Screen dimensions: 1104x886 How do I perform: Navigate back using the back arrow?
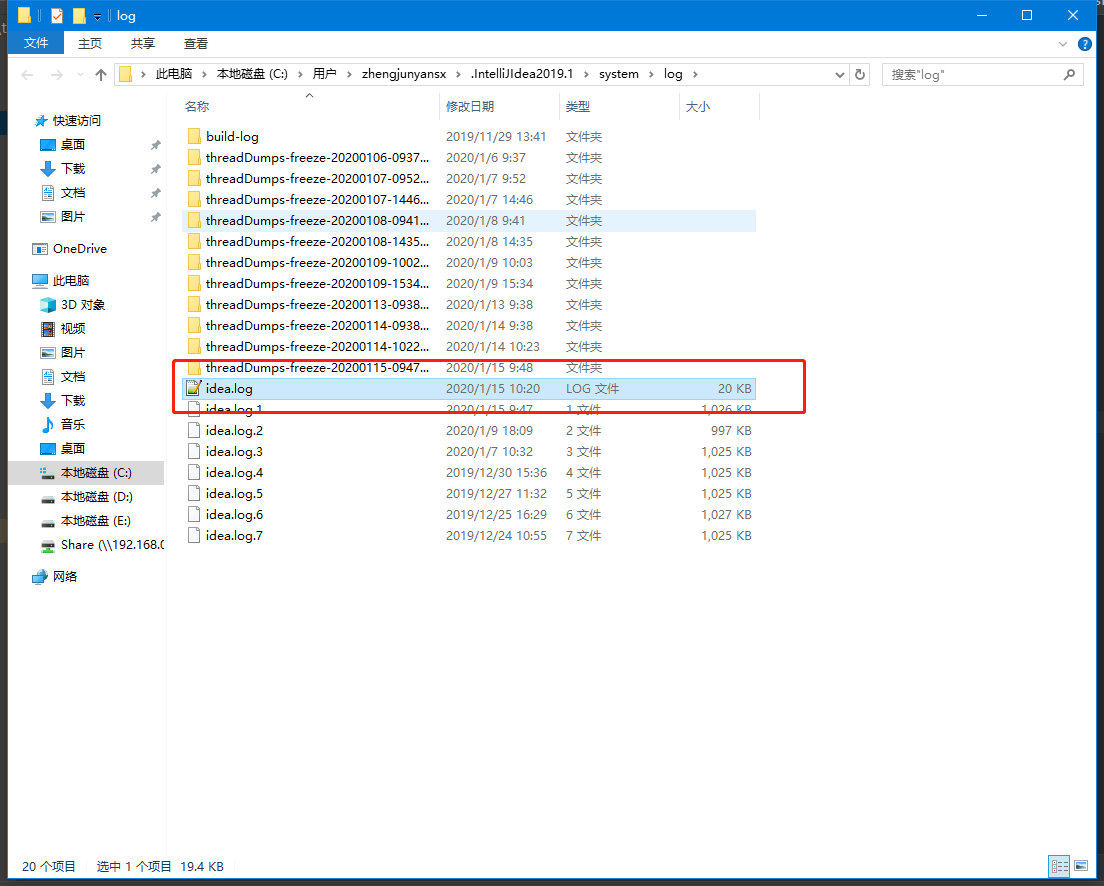coord(26,73)
